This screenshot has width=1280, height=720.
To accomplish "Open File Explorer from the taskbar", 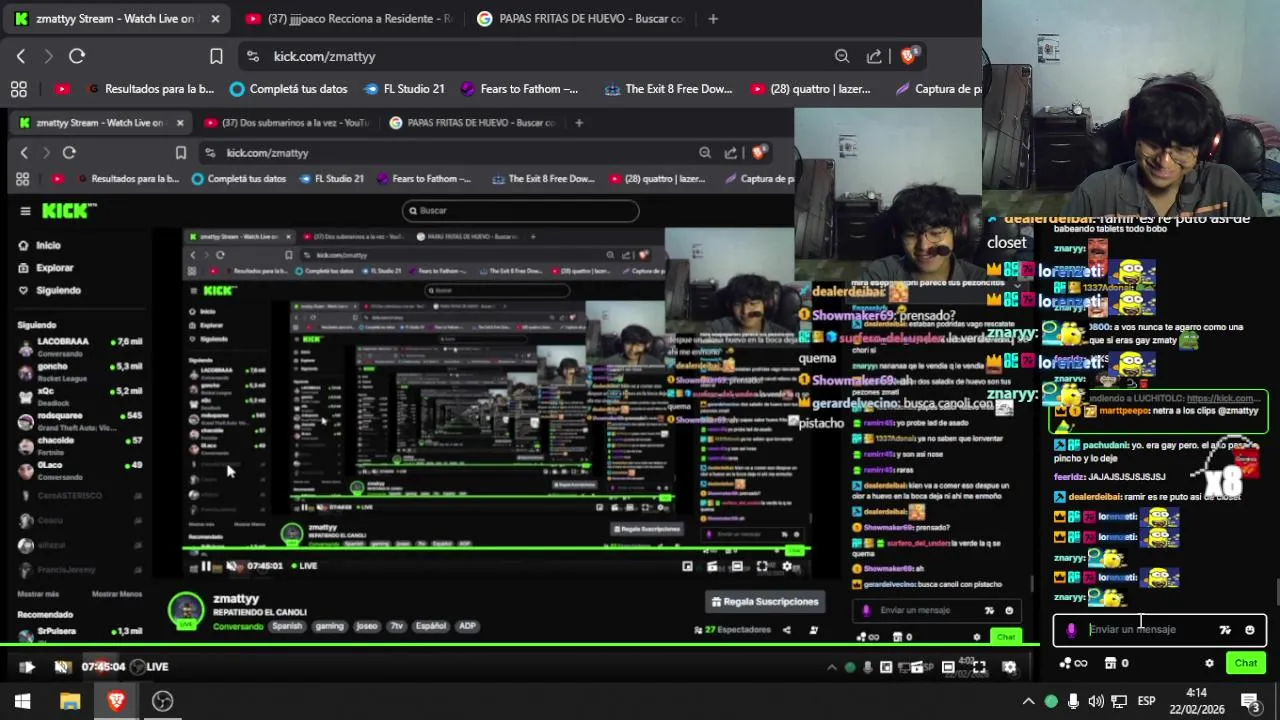I will pyautogui.click(x=69, y=701).
